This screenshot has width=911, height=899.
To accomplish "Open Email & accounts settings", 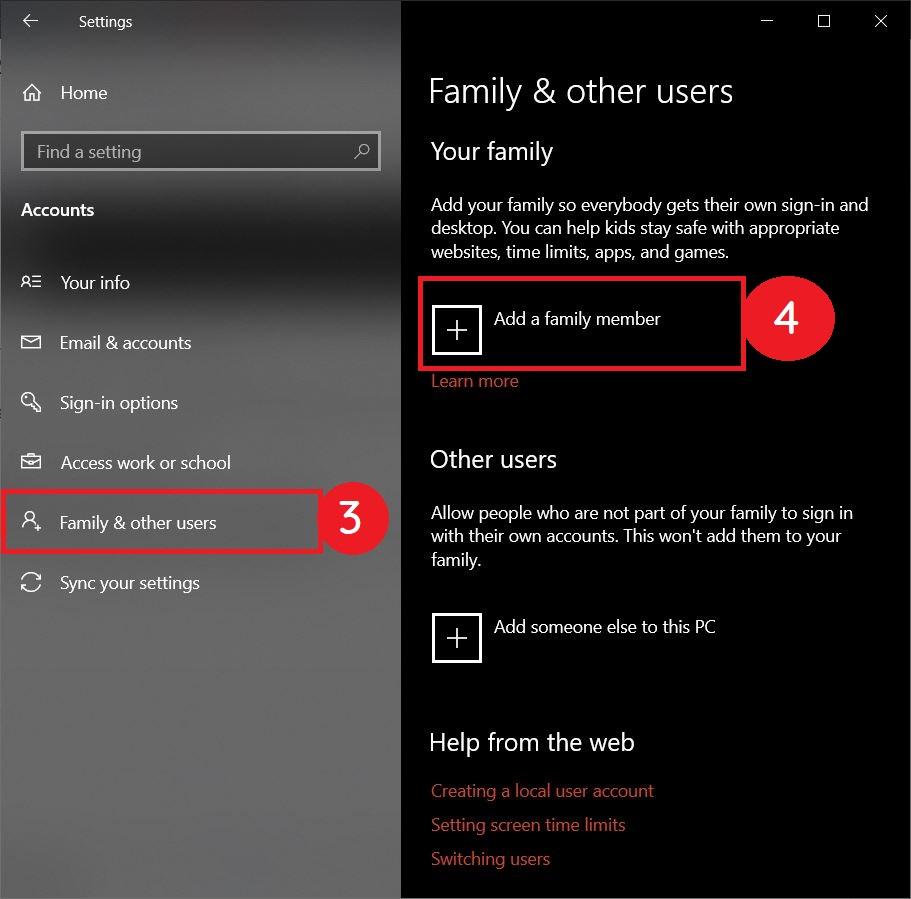I will (x=125, y=343).
